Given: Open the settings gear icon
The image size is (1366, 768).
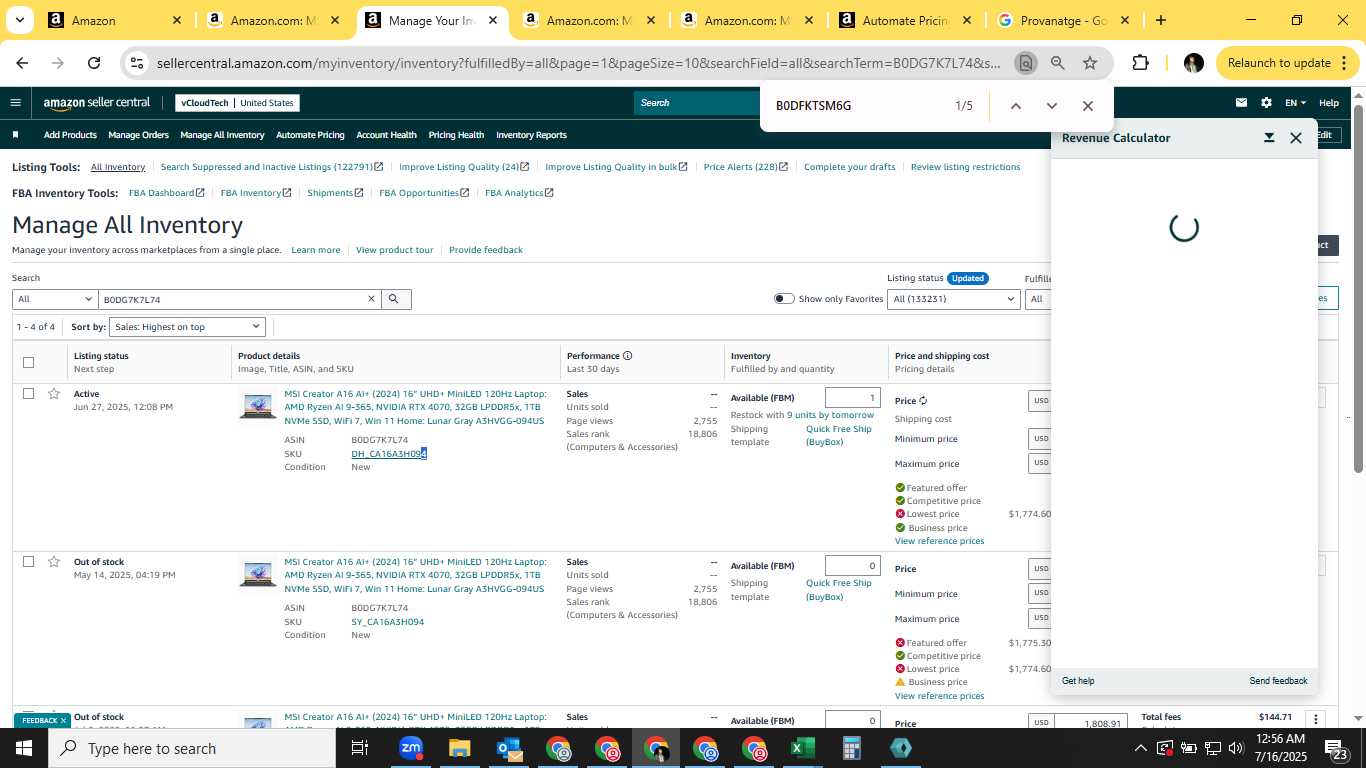Looking at the screenshot, I should tap(1266, 103).
